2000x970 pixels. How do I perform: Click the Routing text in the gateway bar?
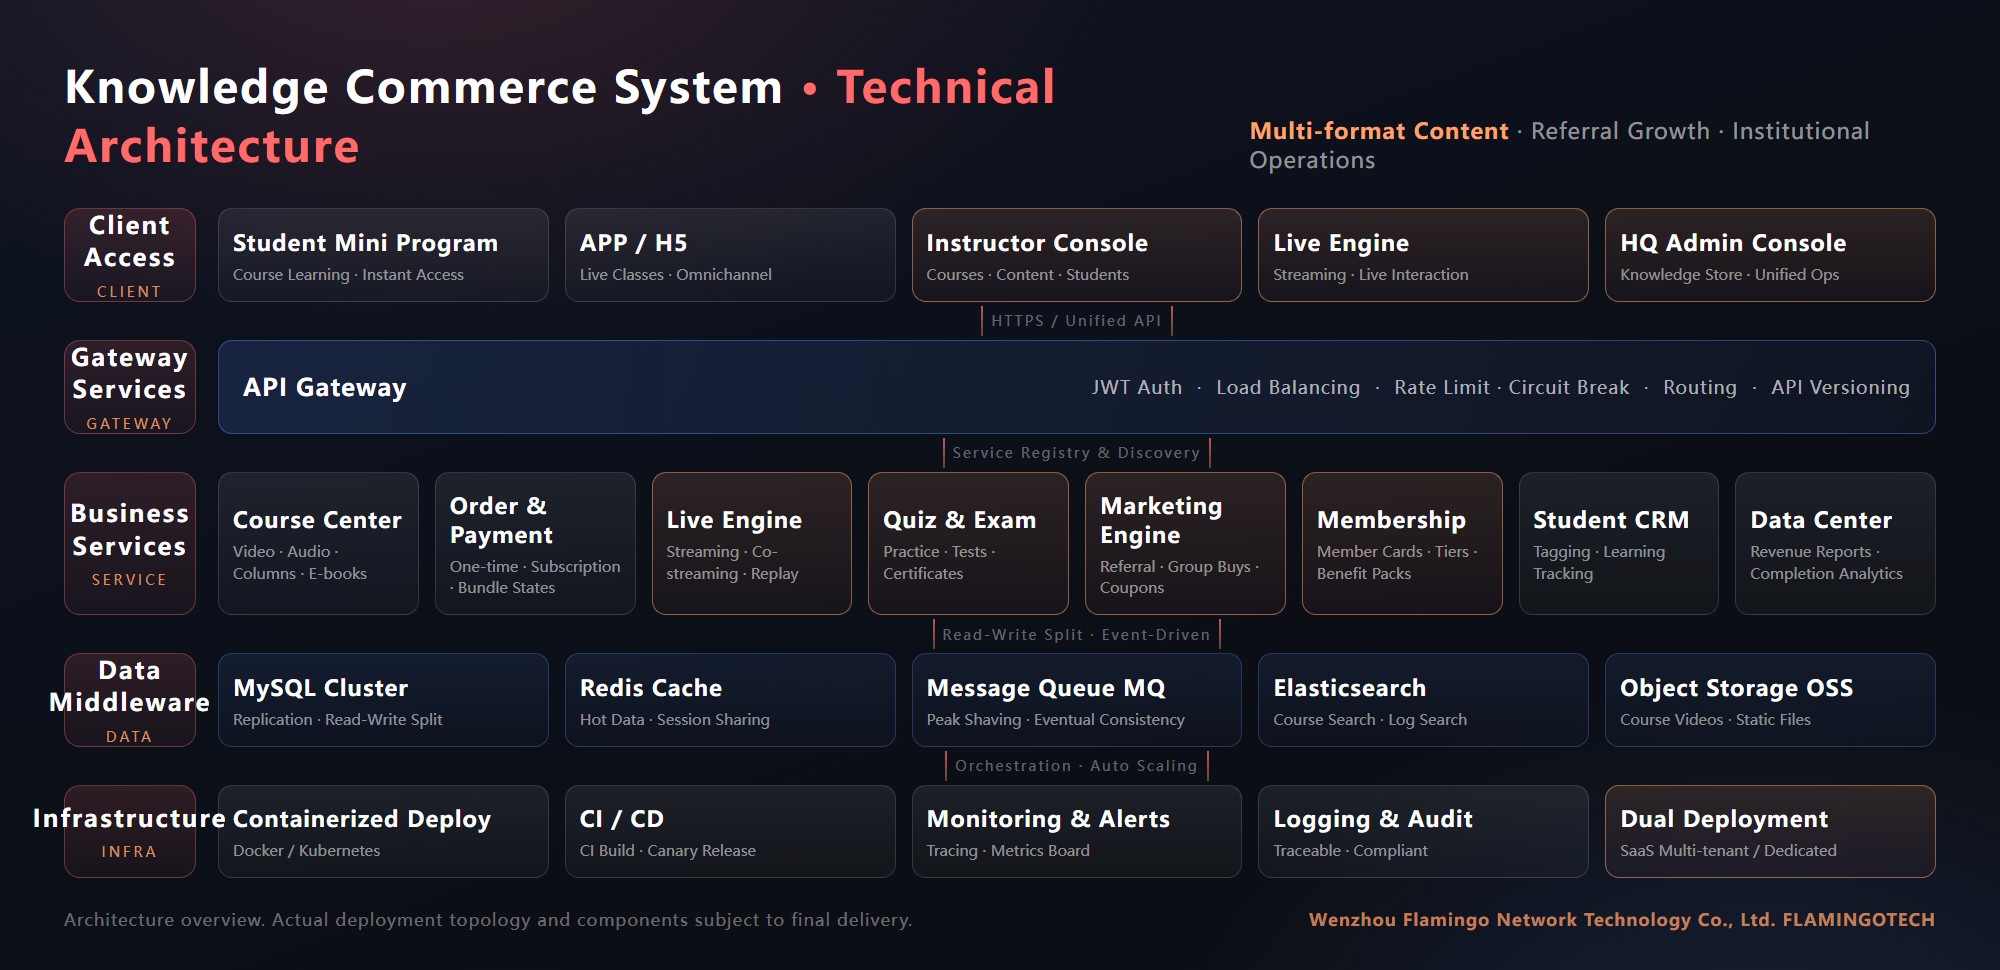click(x=1700, y=387)
